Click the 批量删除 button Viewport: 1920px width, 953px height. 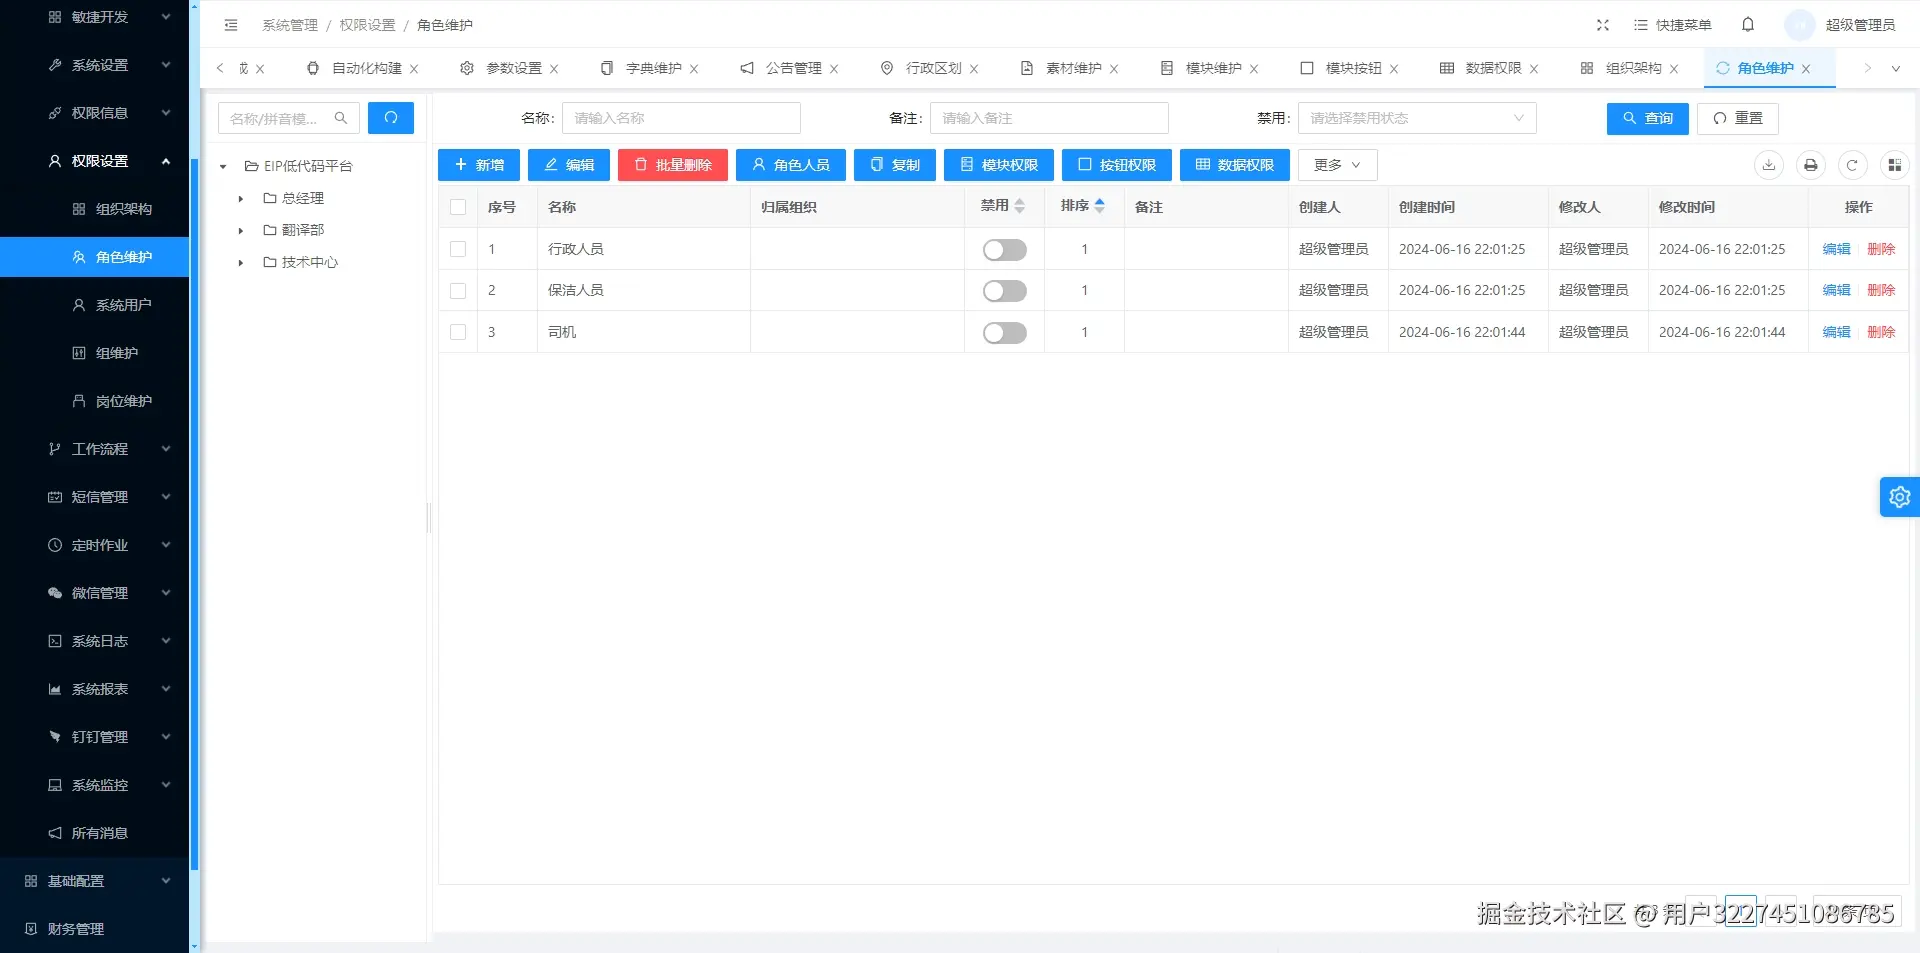coord(673,165)
